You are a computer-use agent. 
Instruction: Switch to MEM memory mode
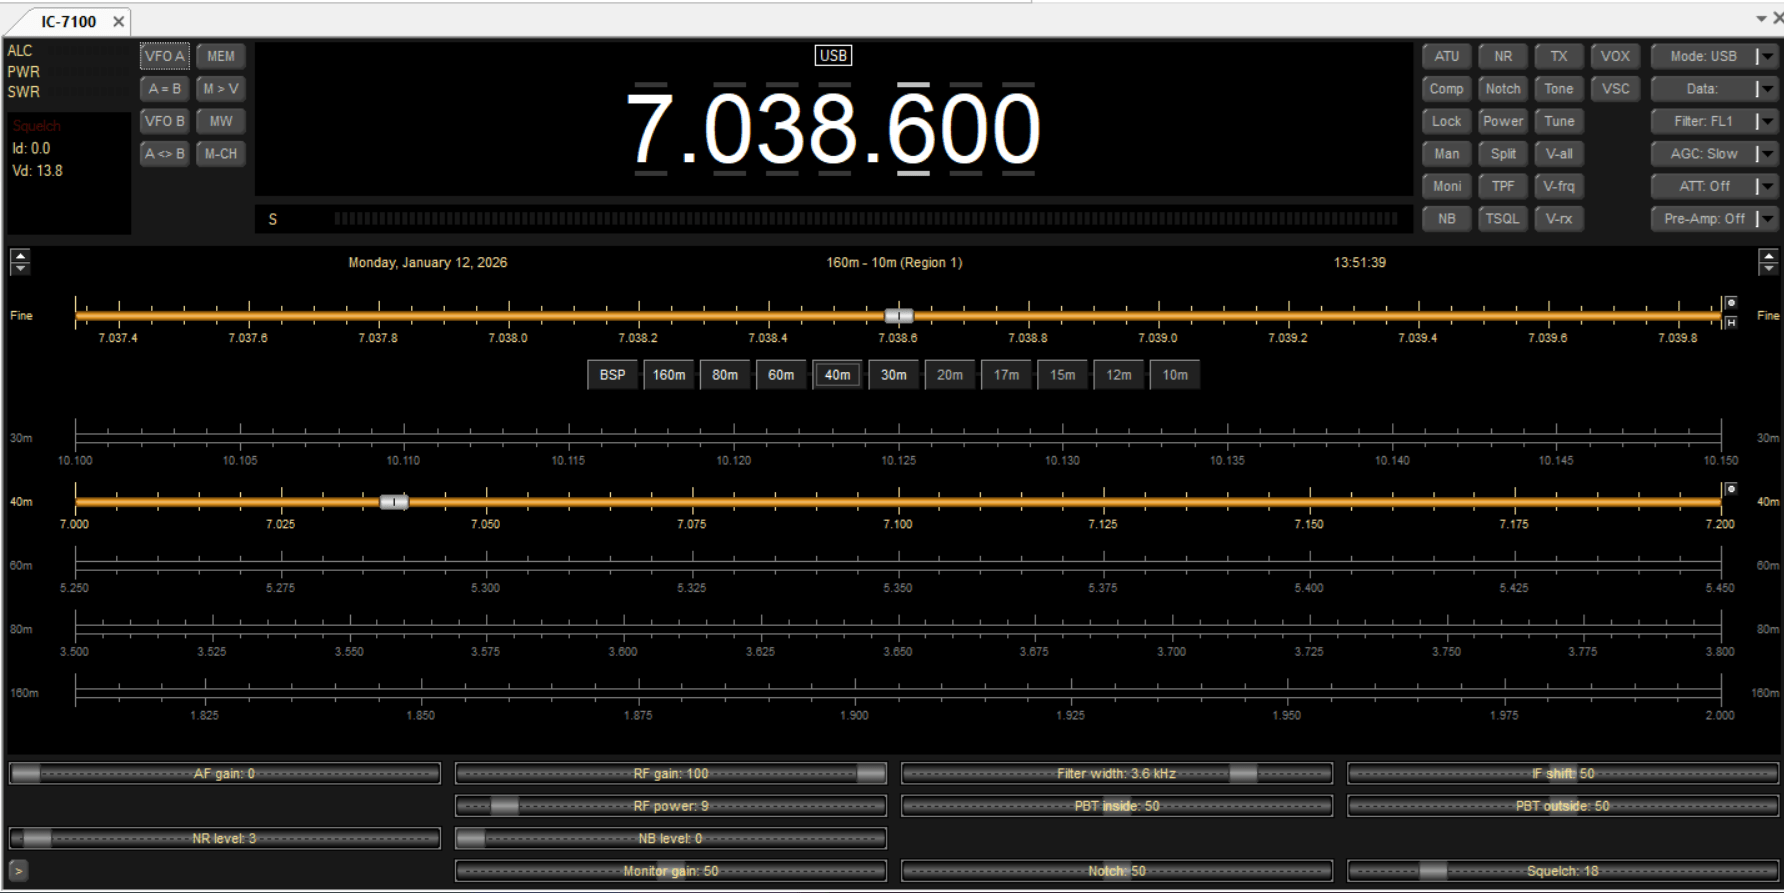[221, 57]
